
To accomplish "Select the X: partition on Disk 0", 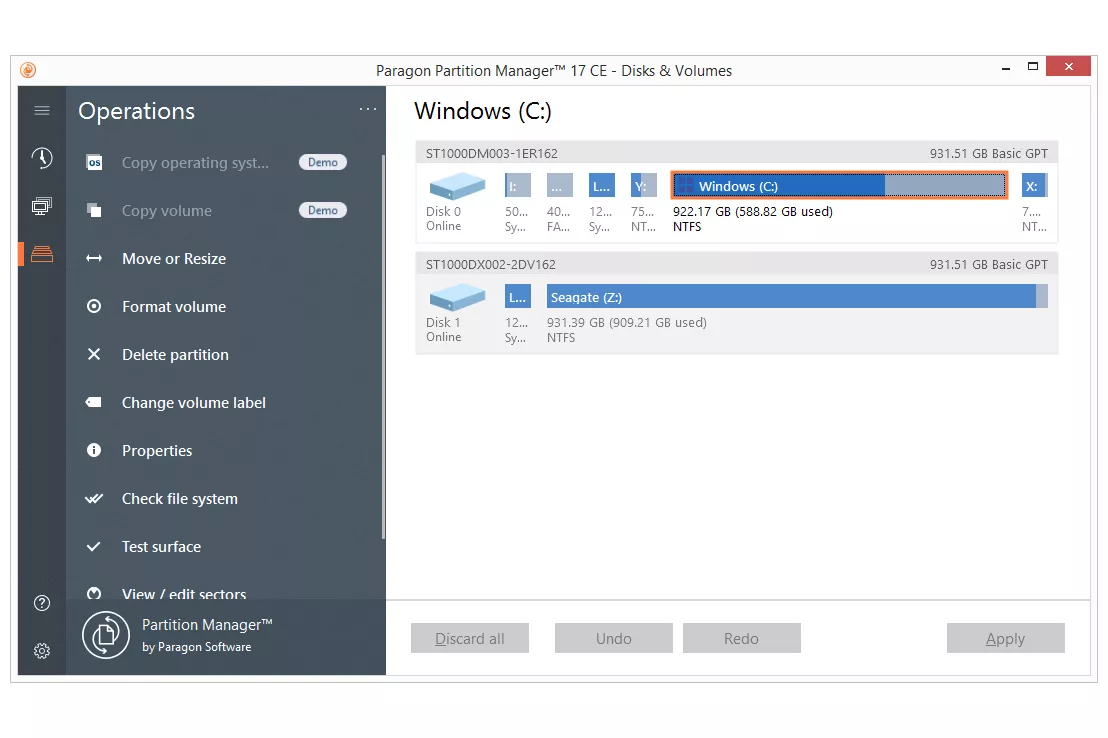I will click(x=1035, y=186).
